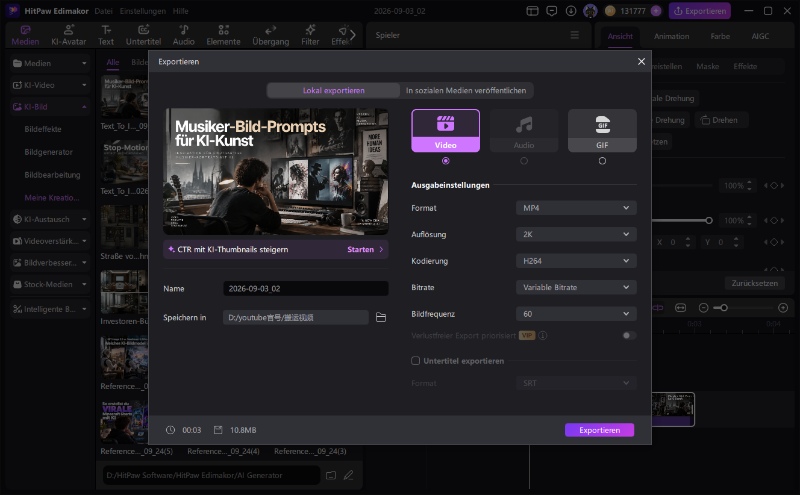Open the feedback message icon

pos(552,11)
